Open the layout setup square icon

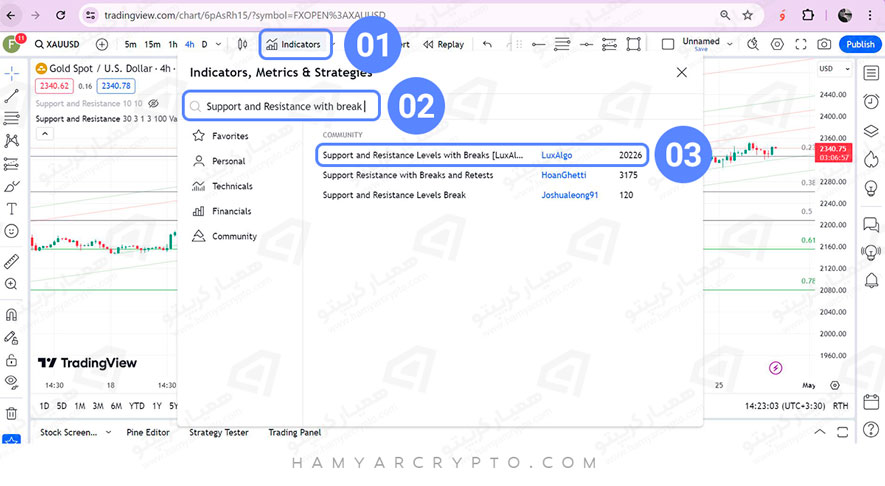pos(668,44)
